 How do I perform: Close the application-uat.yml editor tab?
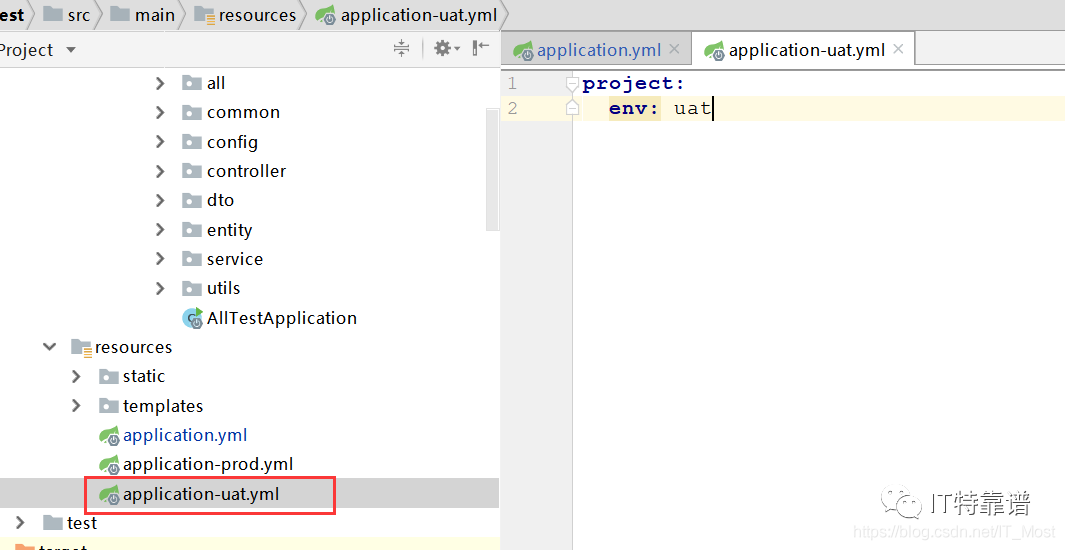pos(899,49)
